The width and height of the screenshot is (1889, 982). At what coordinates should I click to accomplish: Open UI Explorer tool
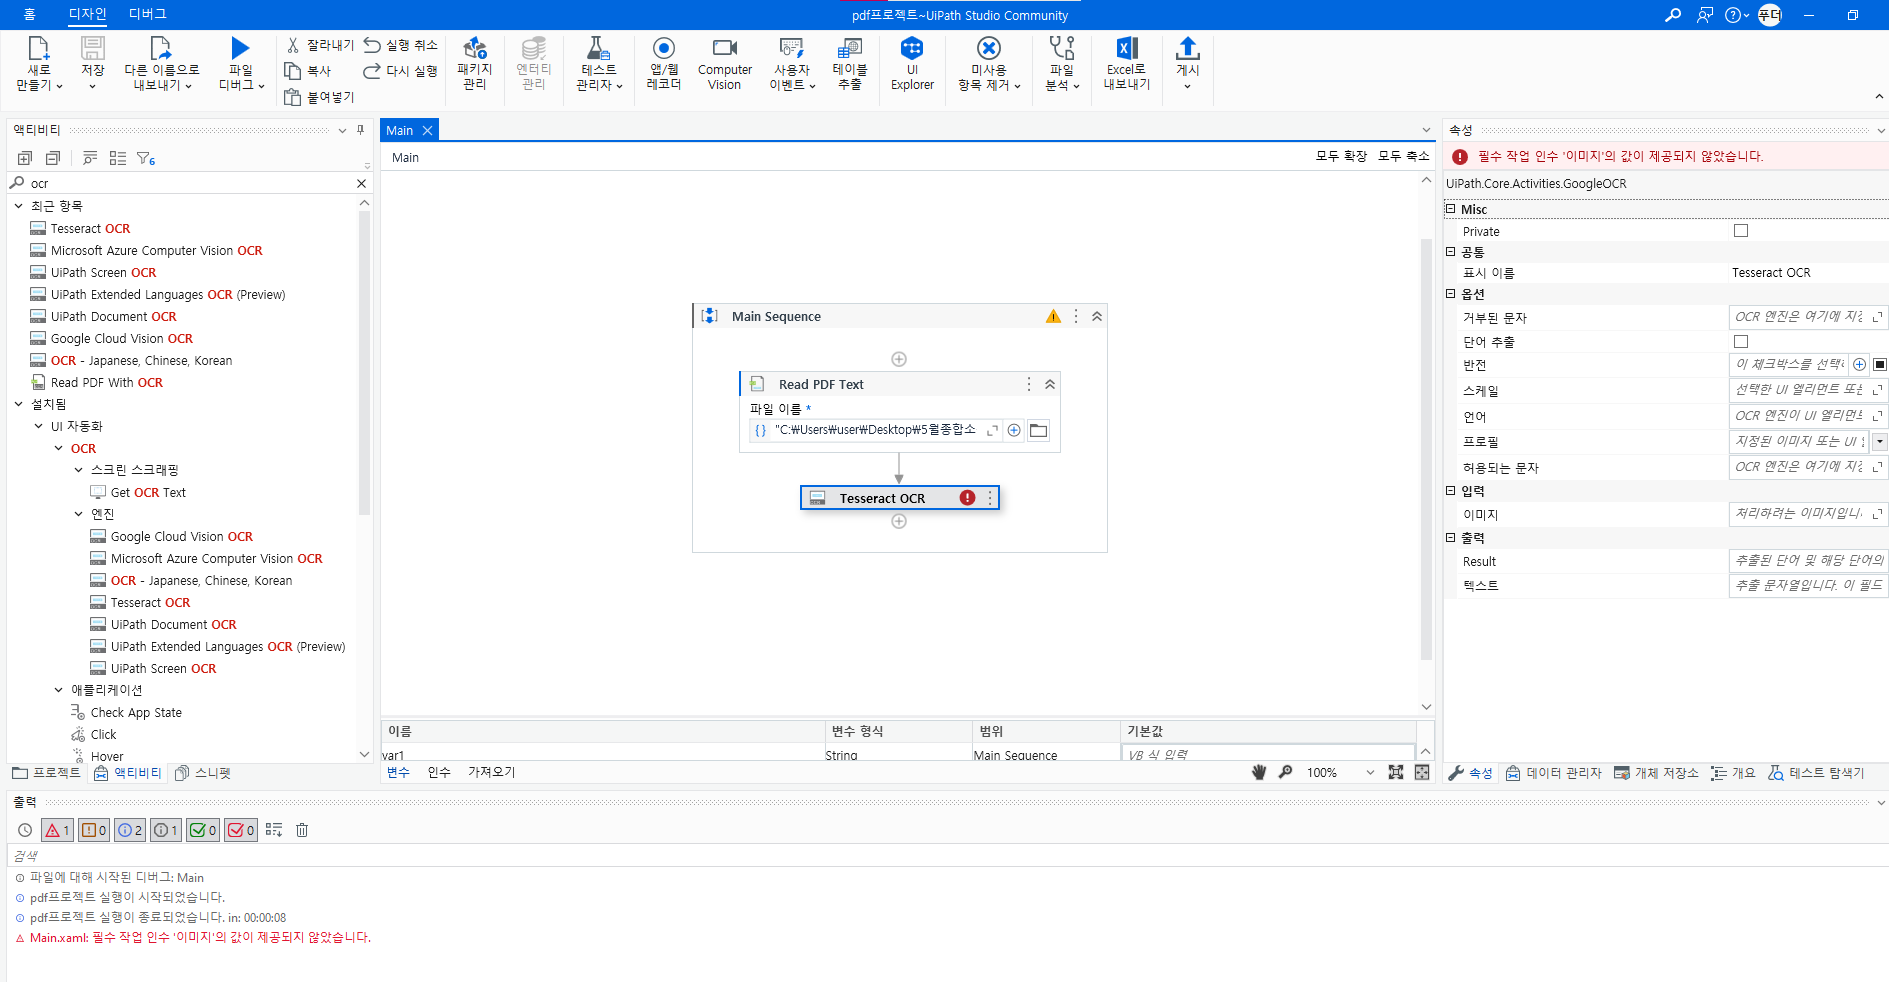tap(912, 64)
